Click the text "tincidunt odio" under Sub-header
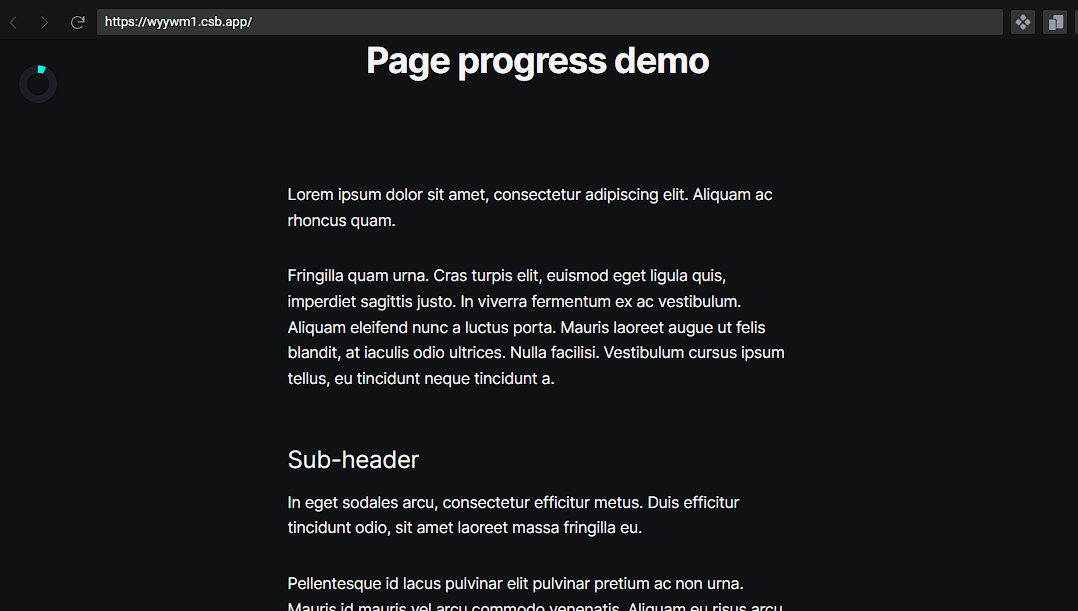The image size is (1078, 611). click(338, 528)
